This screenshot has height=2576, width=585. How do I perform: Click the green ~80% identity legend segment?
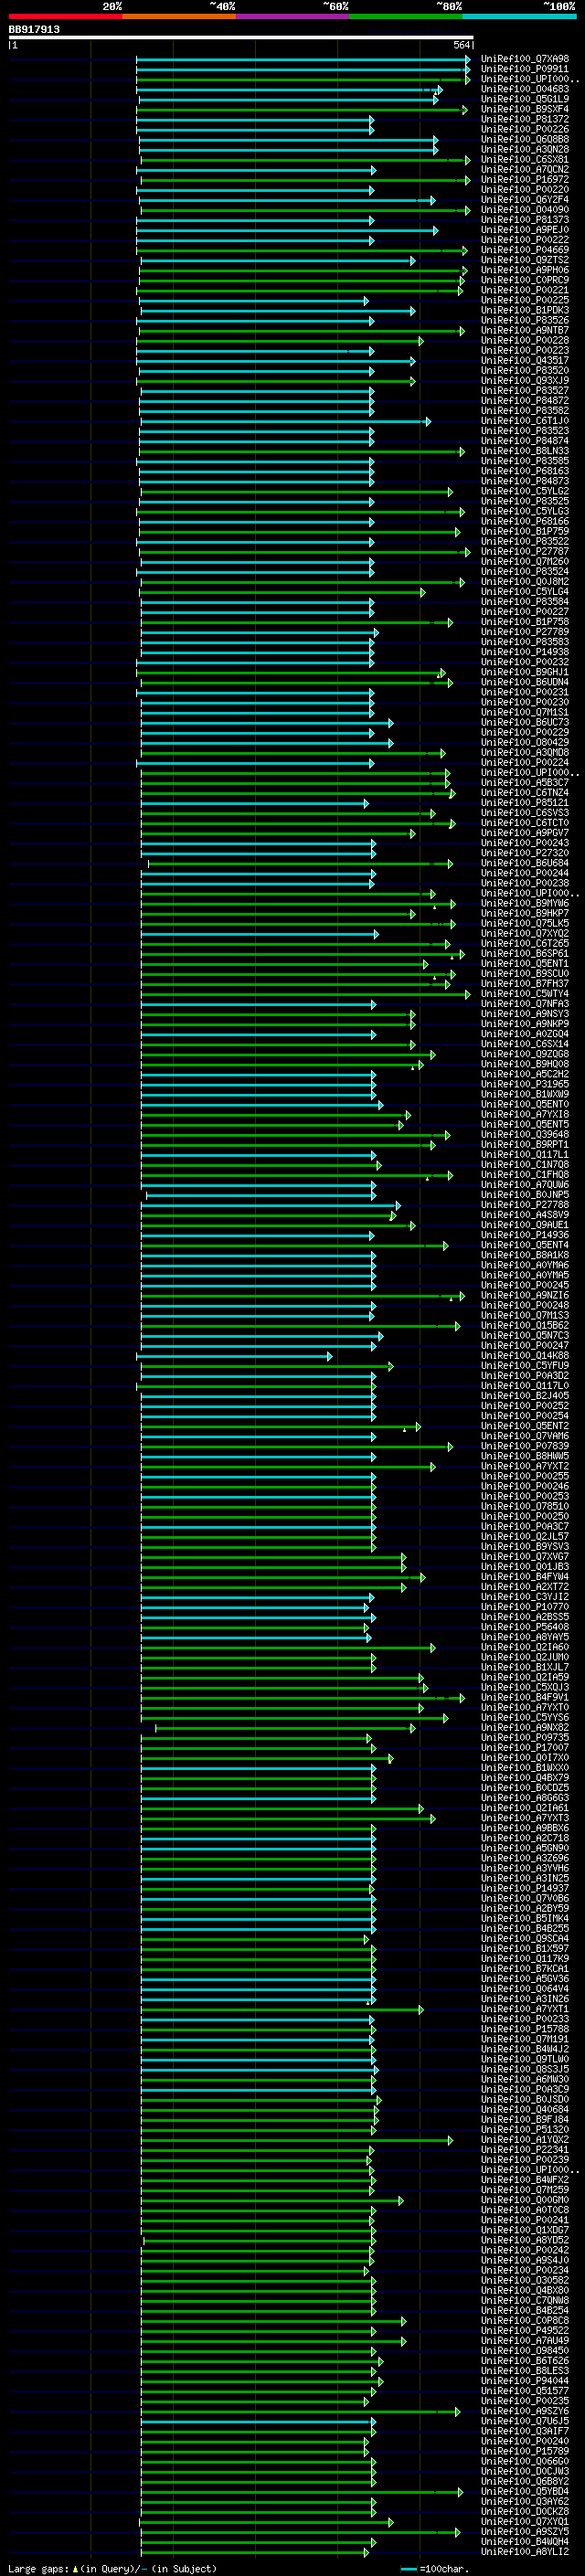(x=406, y=16)
